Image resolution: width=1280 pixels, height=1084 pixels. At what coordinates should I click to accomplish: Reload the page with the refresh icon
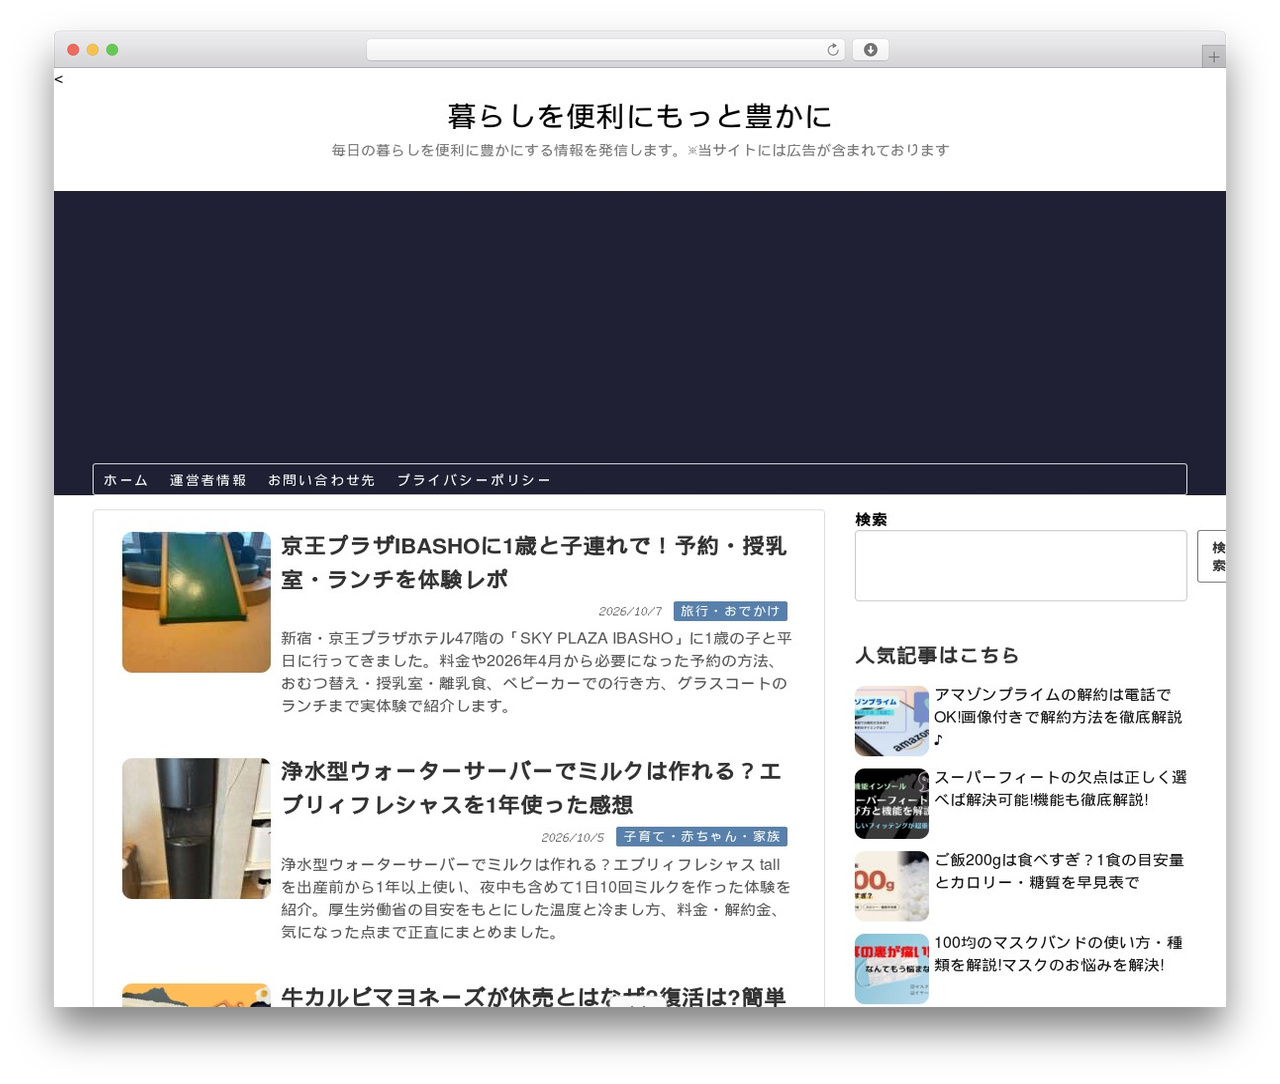833,50
